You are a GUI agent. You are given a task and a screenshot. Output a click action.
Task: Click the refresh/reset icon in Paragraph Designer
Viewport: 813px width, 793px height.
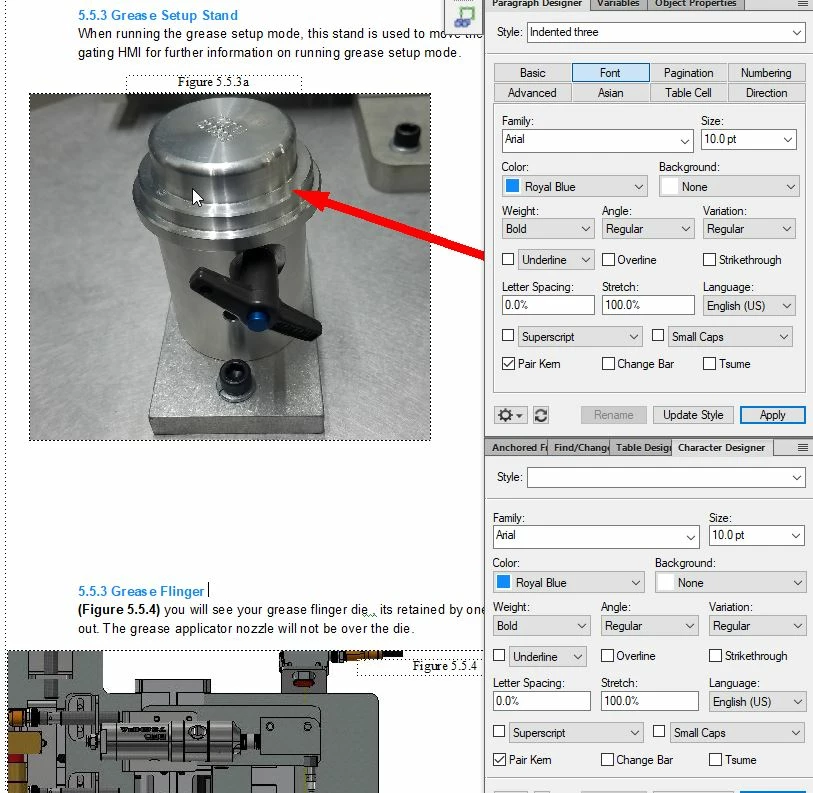tap(541, 415)
